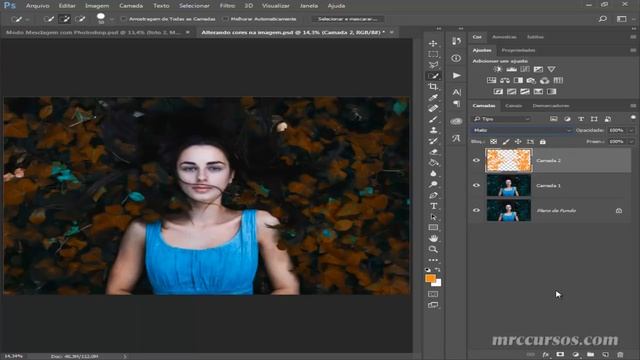The image size is (640, 360).
Task: Enable Amostragem de Todas as Camadas checkbox
Action: [x=124, y=19]
